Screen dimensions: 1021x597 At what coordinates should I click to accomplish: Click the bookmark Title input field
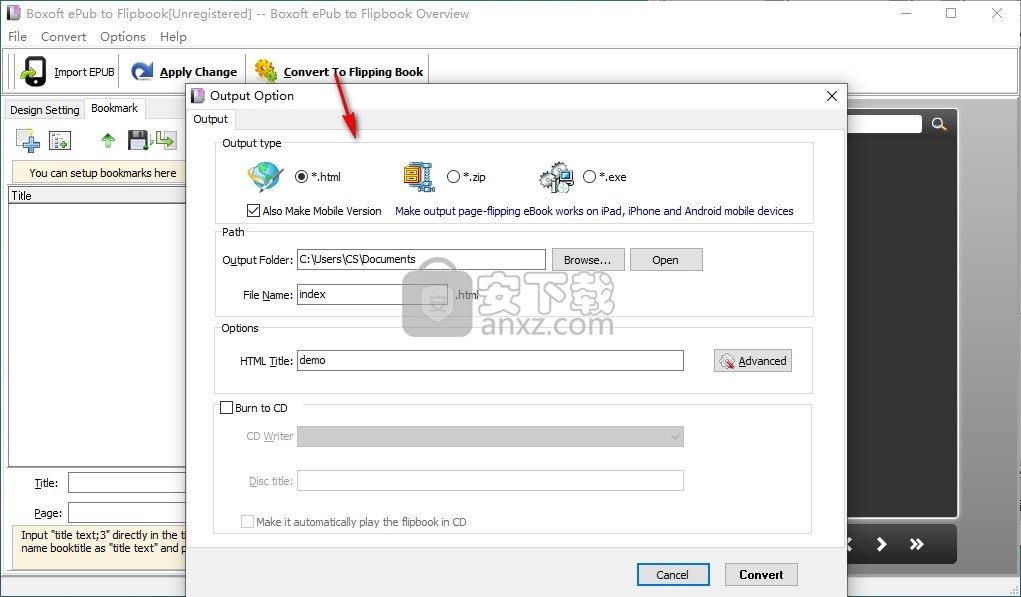click(x=127, y=483)
